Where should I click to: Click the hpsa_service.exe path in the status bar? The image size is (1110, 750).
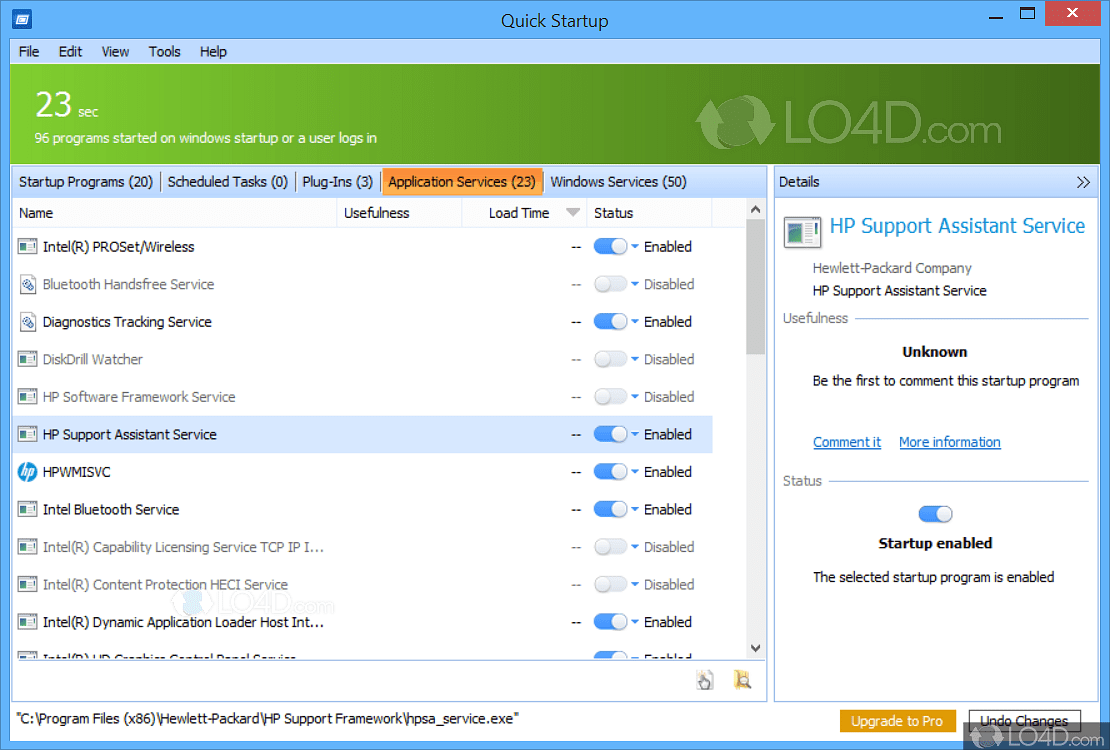267,718
